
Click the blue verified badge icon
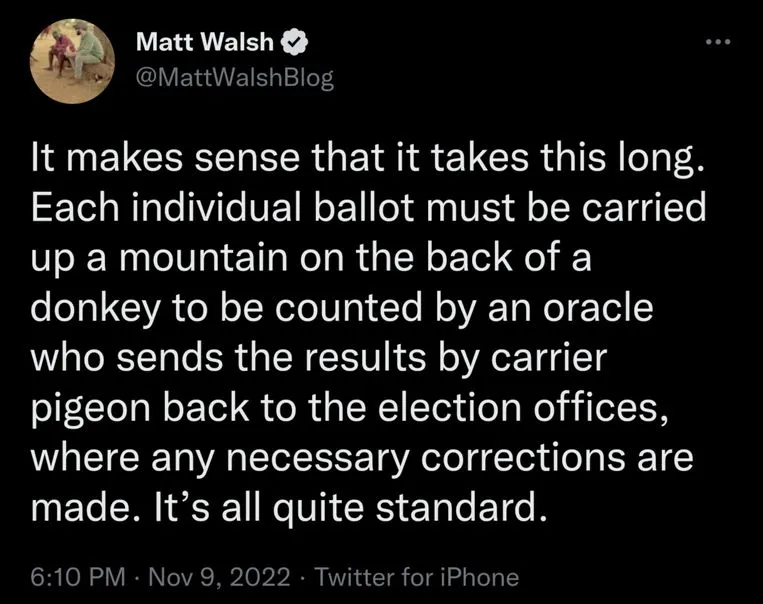(295, 45)
